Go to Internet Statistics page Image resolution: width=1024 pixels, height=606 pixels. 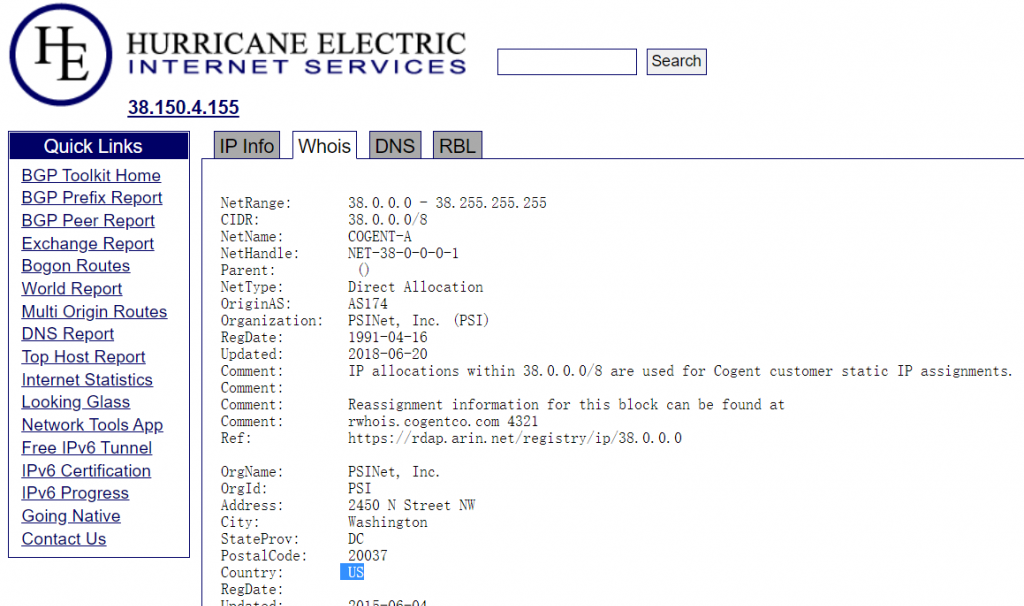[87, 379]
